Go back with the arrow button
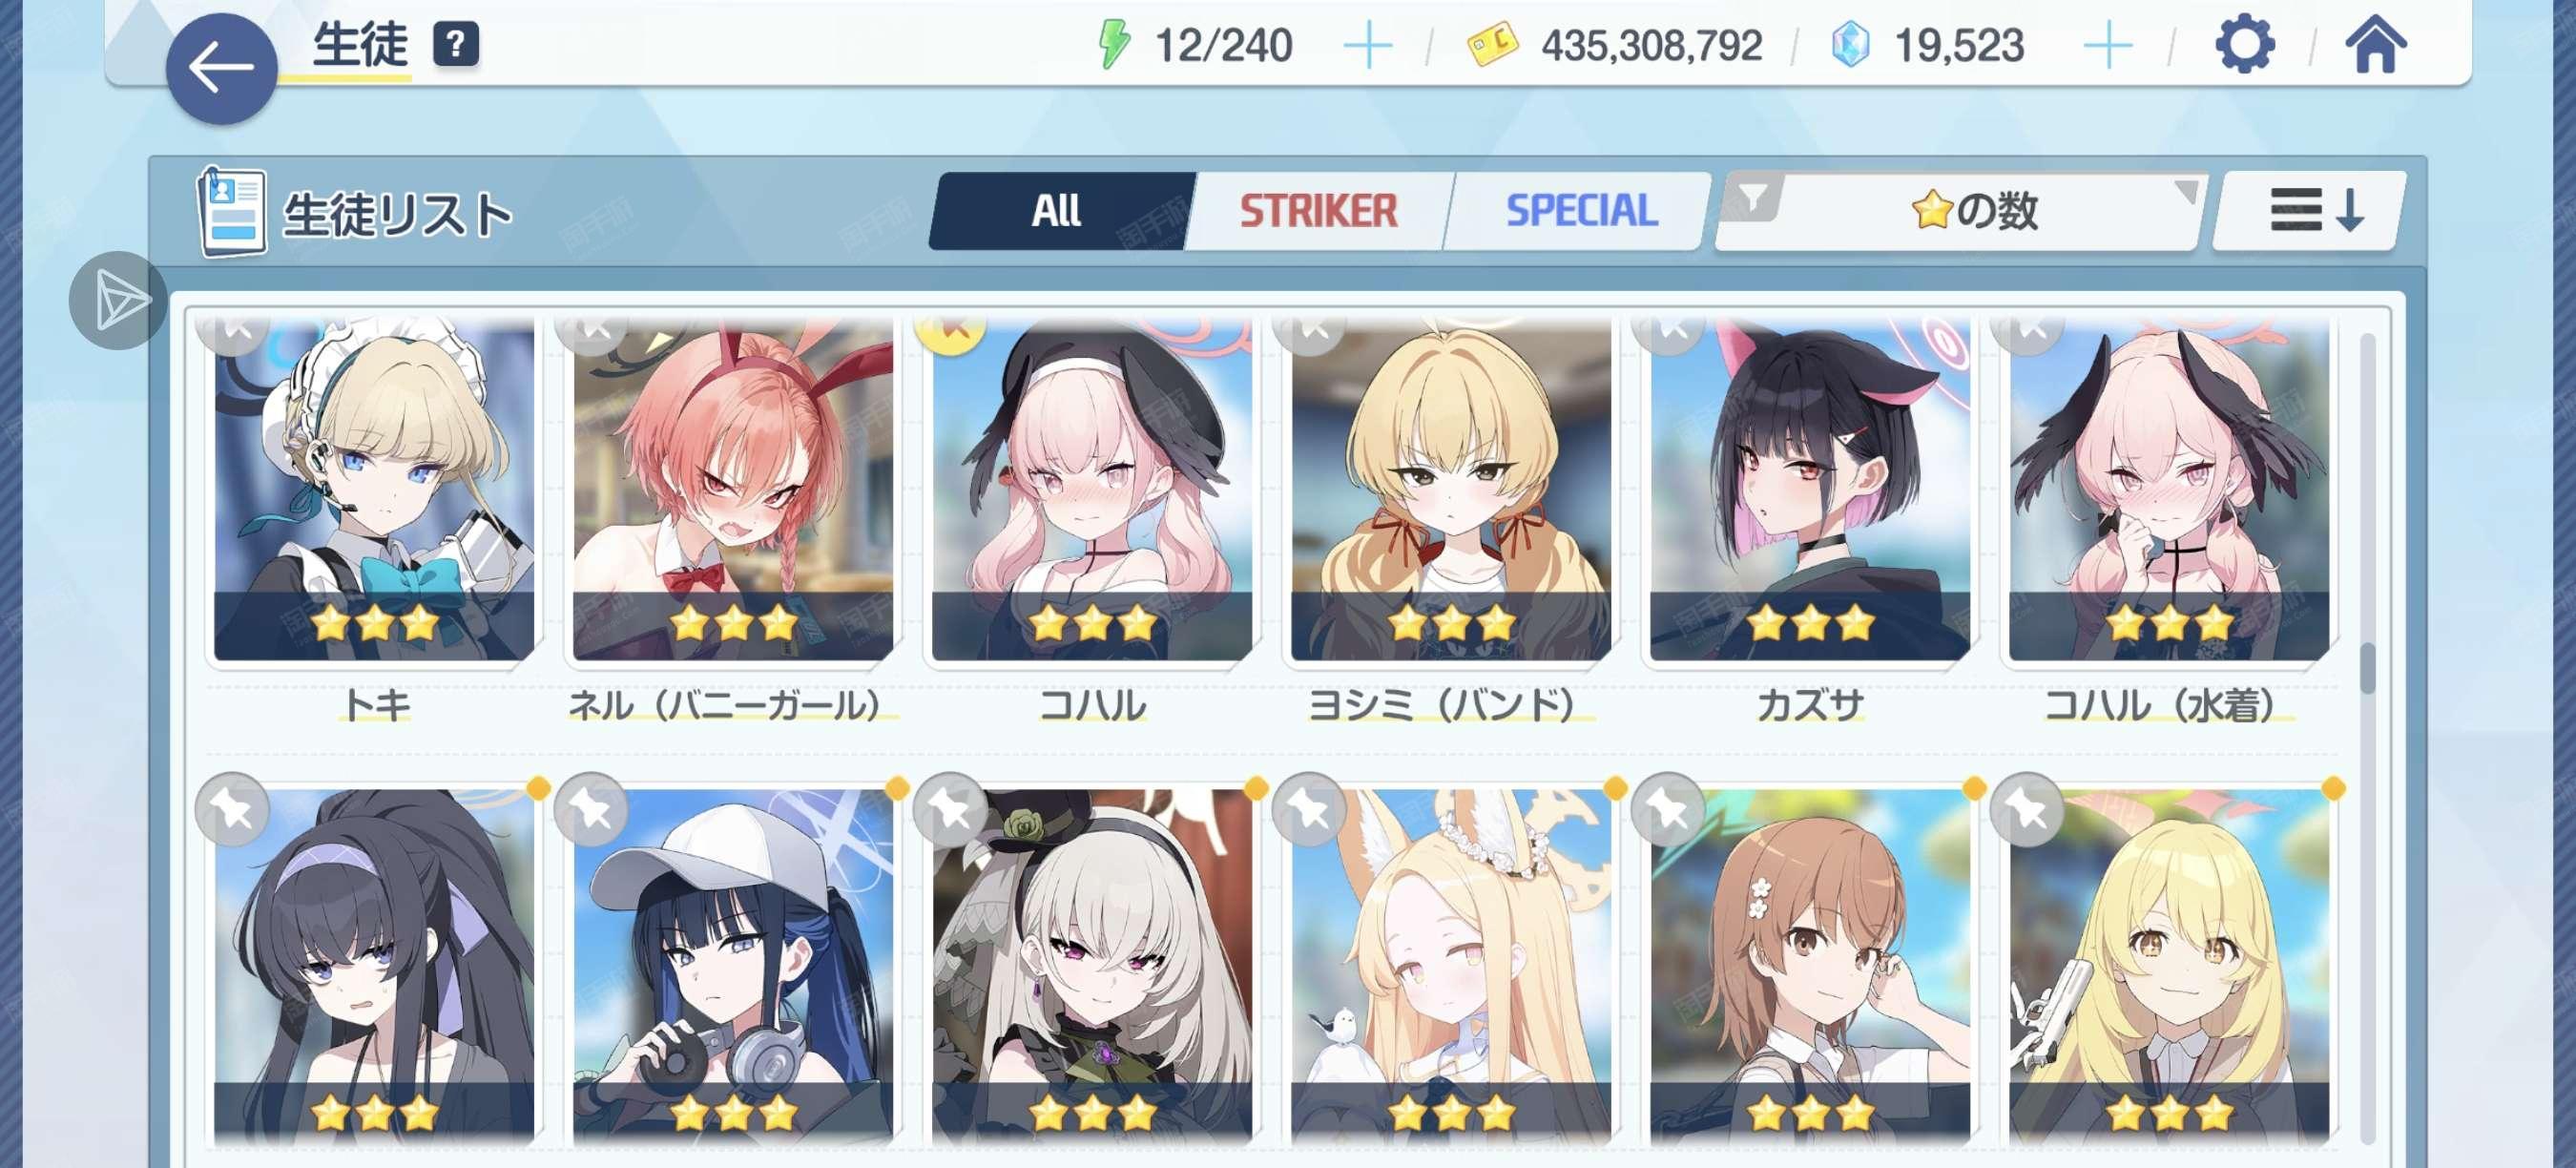Viewport: 2576px width, 1168px height. (x=221, y=69)
